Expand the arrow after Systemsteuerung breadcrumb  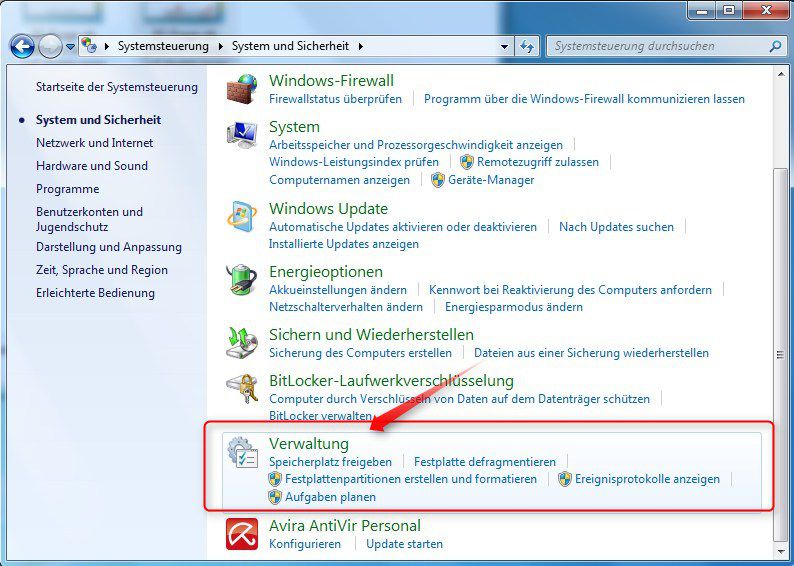tap(221, 47)
